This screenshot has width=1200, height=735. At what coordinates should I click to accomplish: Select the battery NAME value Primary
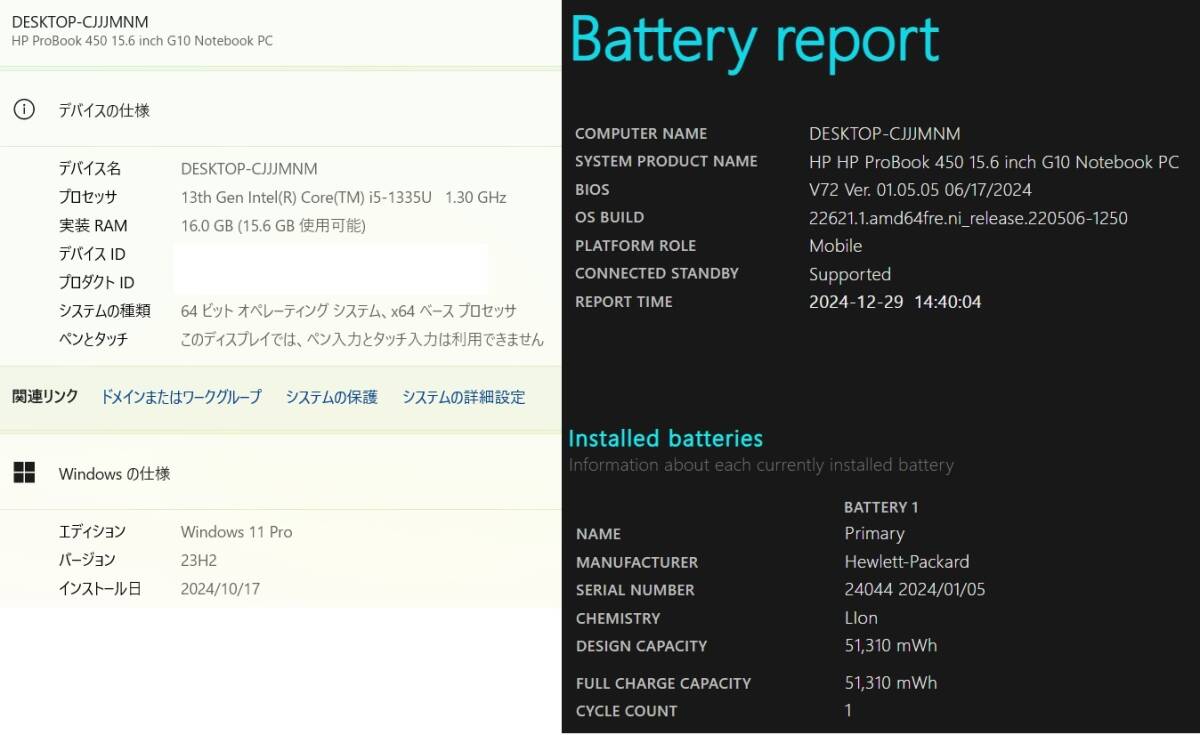pyautogui.click(x=874, y=534)
